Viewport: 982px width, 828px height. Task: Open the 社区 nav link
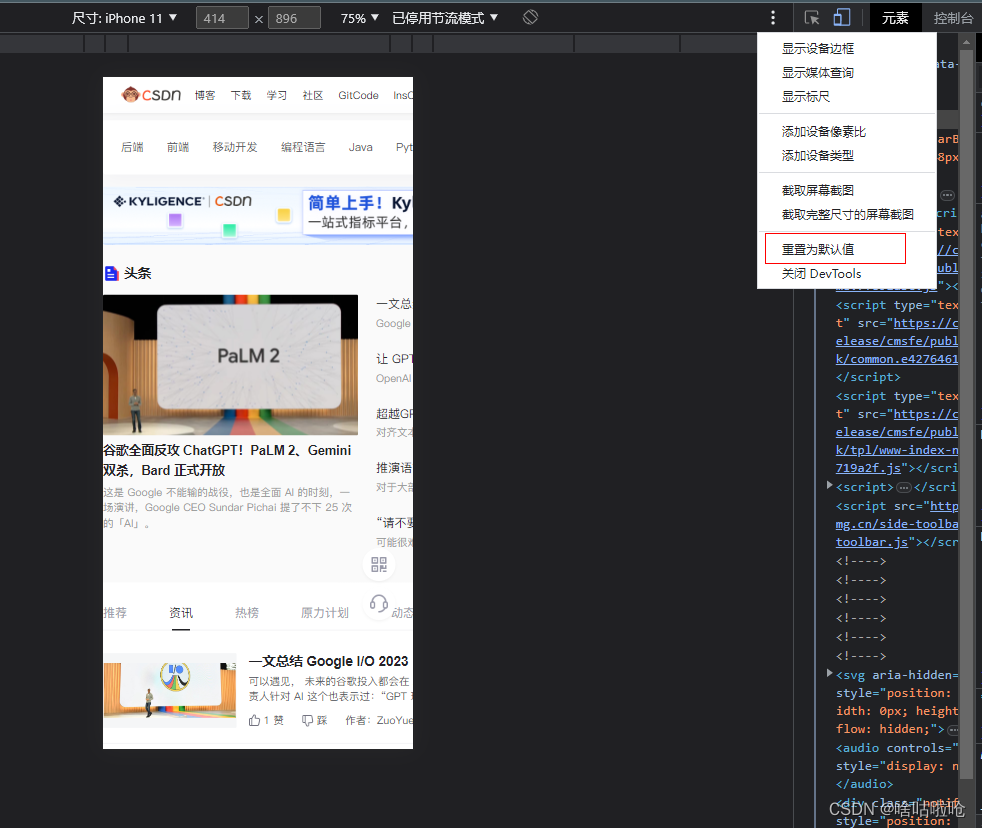tap(313, 95)
